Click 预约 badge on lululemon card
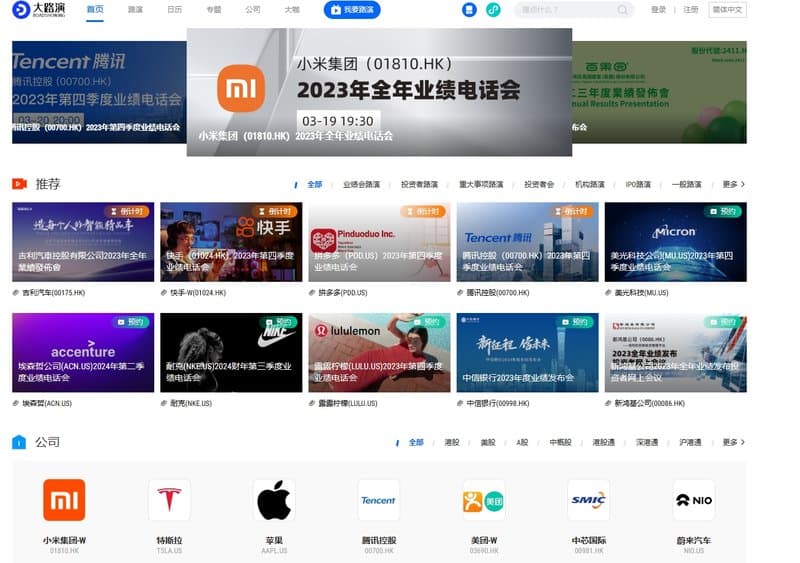Viewport: 800px width, 563px height. click(427, 322)
